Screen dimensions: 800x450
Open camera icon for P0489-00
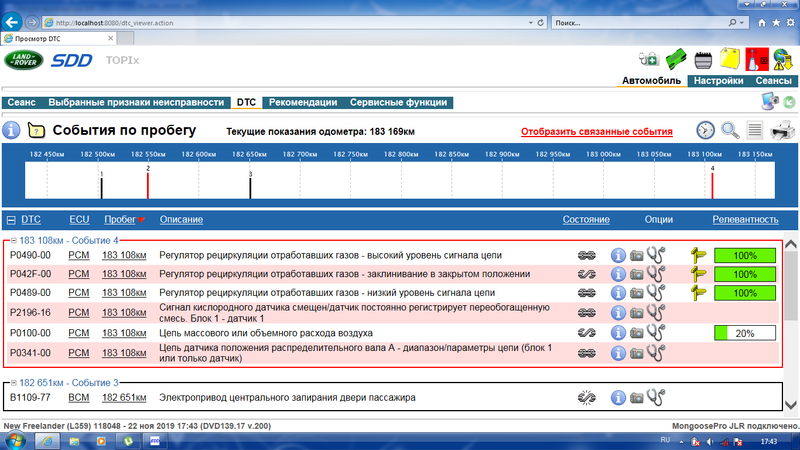pos(636,293)
